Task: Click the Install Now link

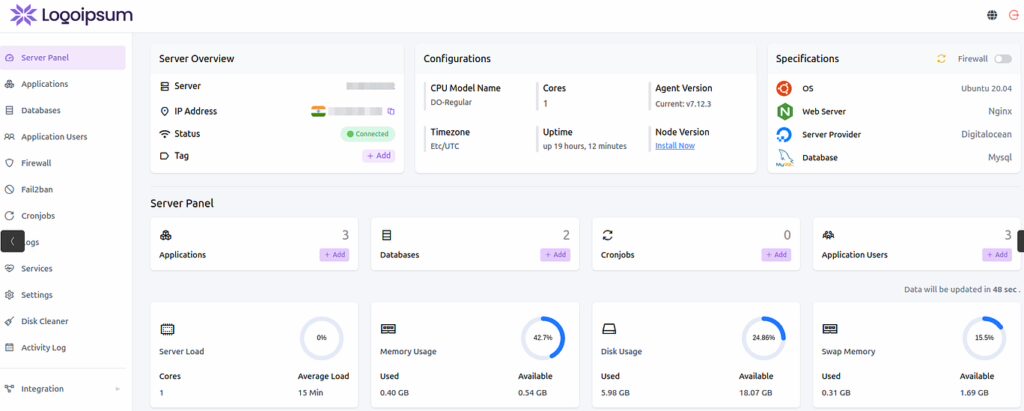Action: [x=675, y=146]
